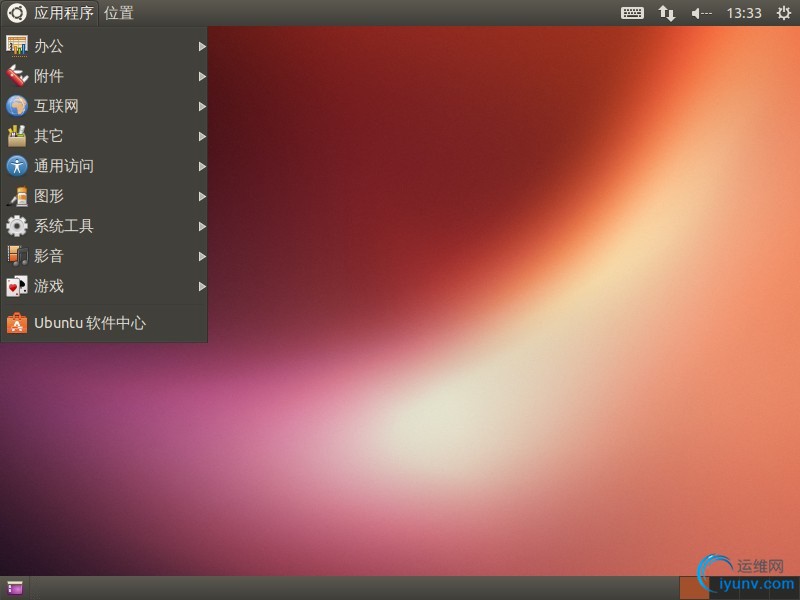Image resolution: width=800 pixels, height=600 pixels.
Task: Click the 其它 toolbox icon
Action: coord(17,136)
